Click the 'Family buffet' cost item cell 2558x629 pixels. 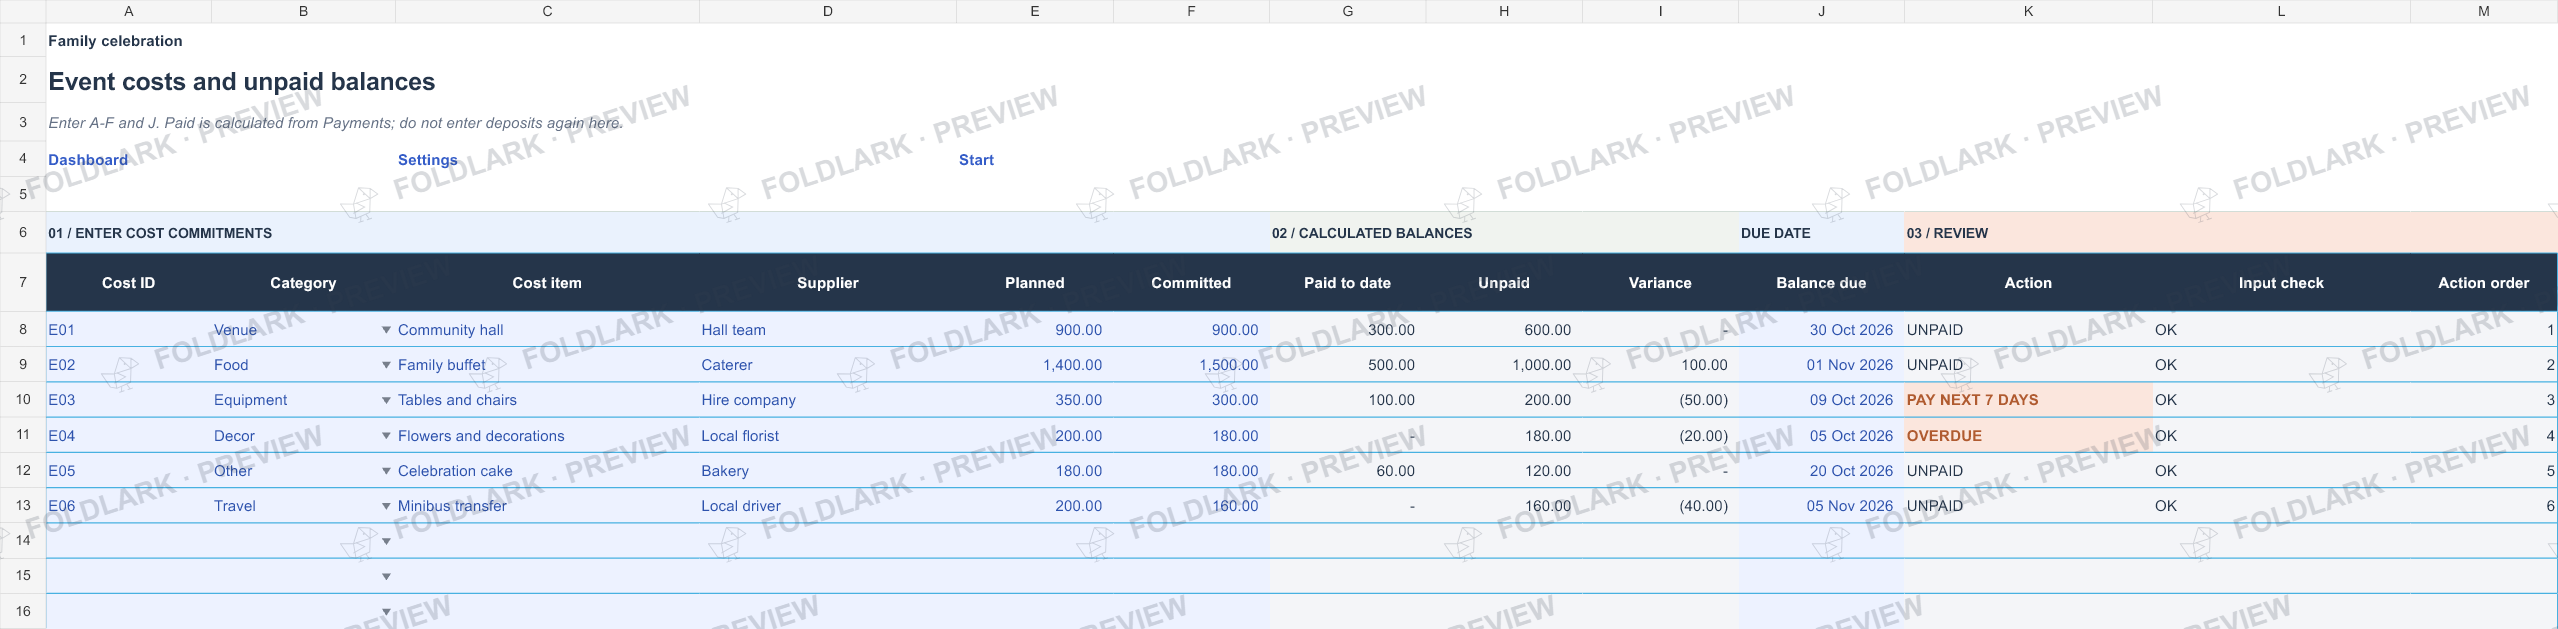pos(547,365)
